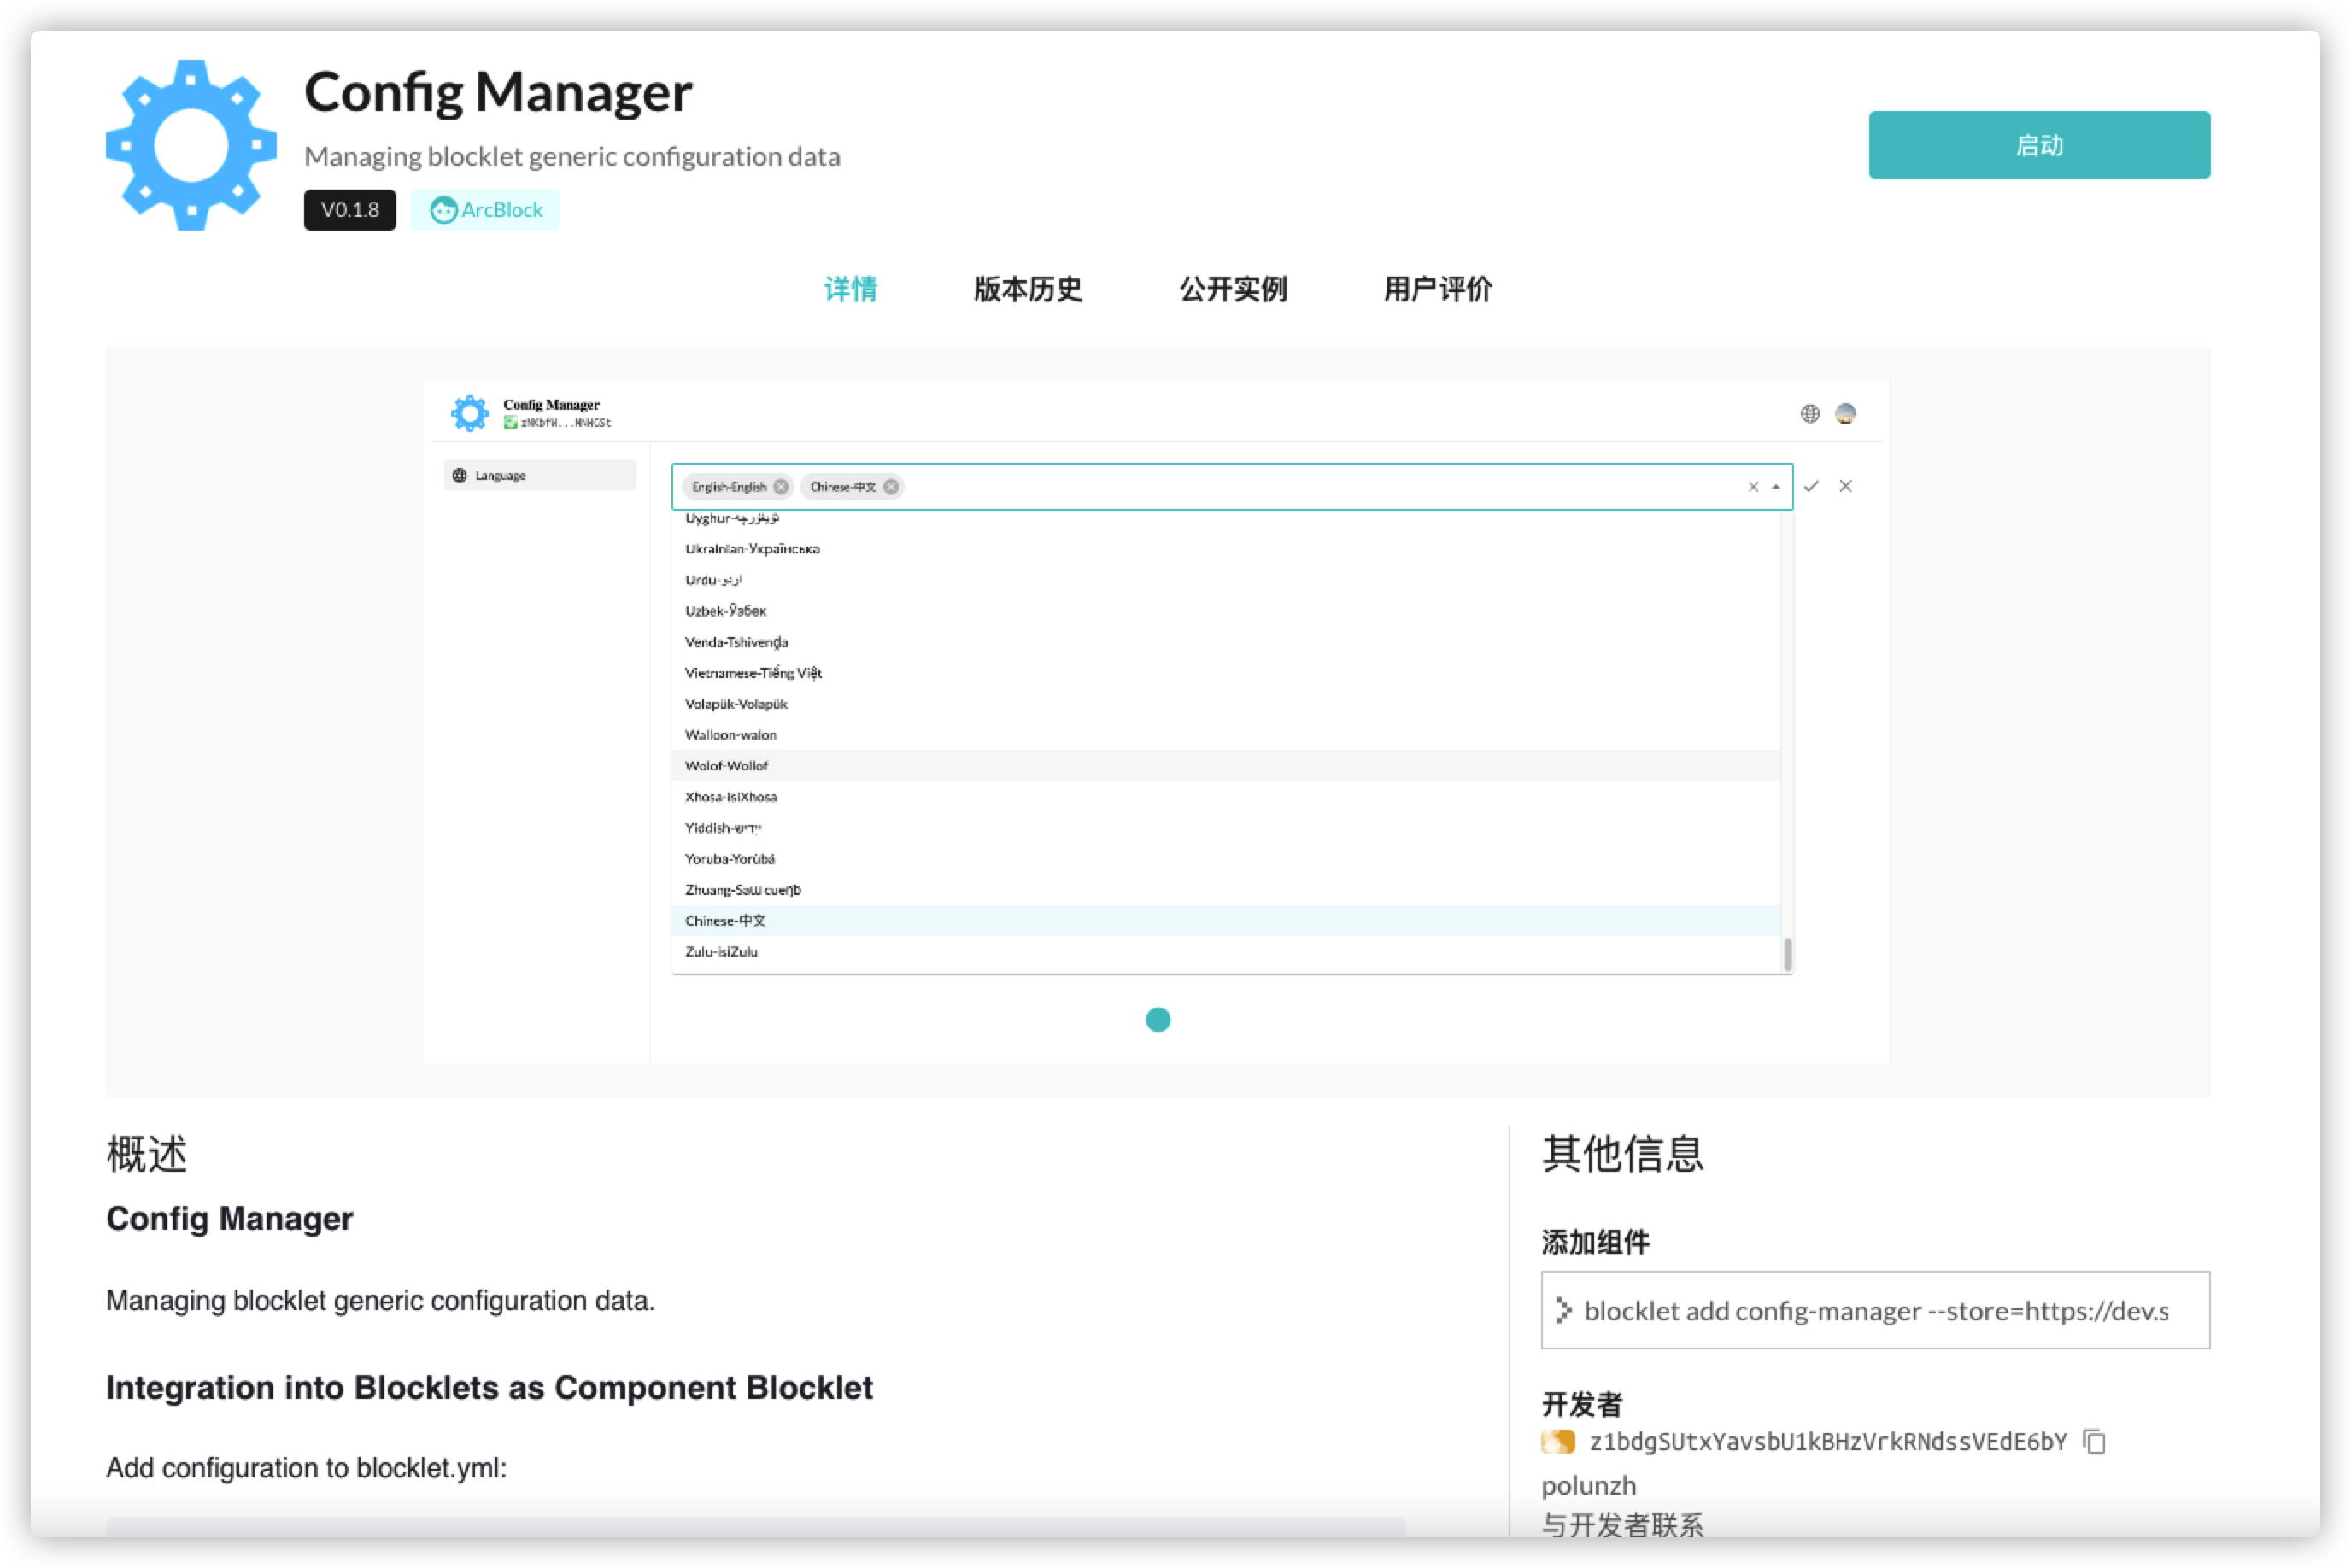Select the Wolof-Wollof option
This screenshot has height=1568, width=2351.
pos(1226,766)
